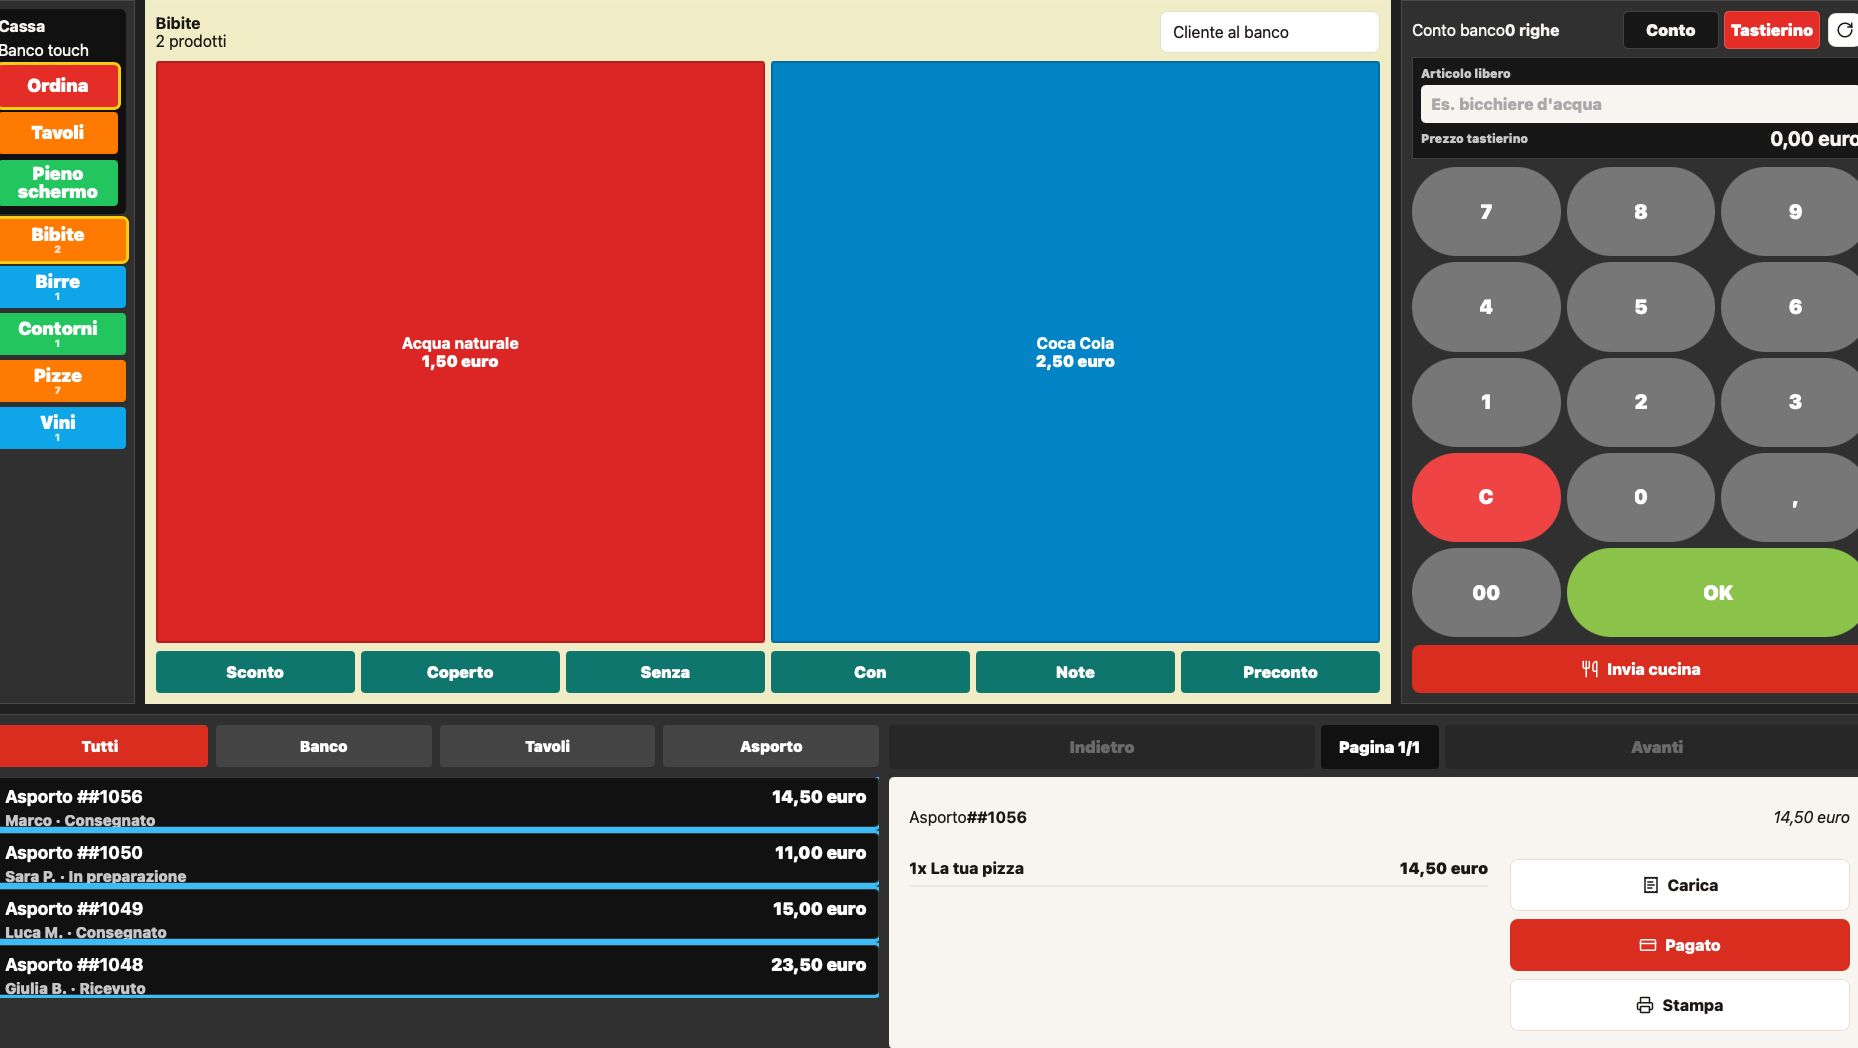Add Coca Cola product tile
Screen dimensions: 1858x1048
(x=1075, y=352)
